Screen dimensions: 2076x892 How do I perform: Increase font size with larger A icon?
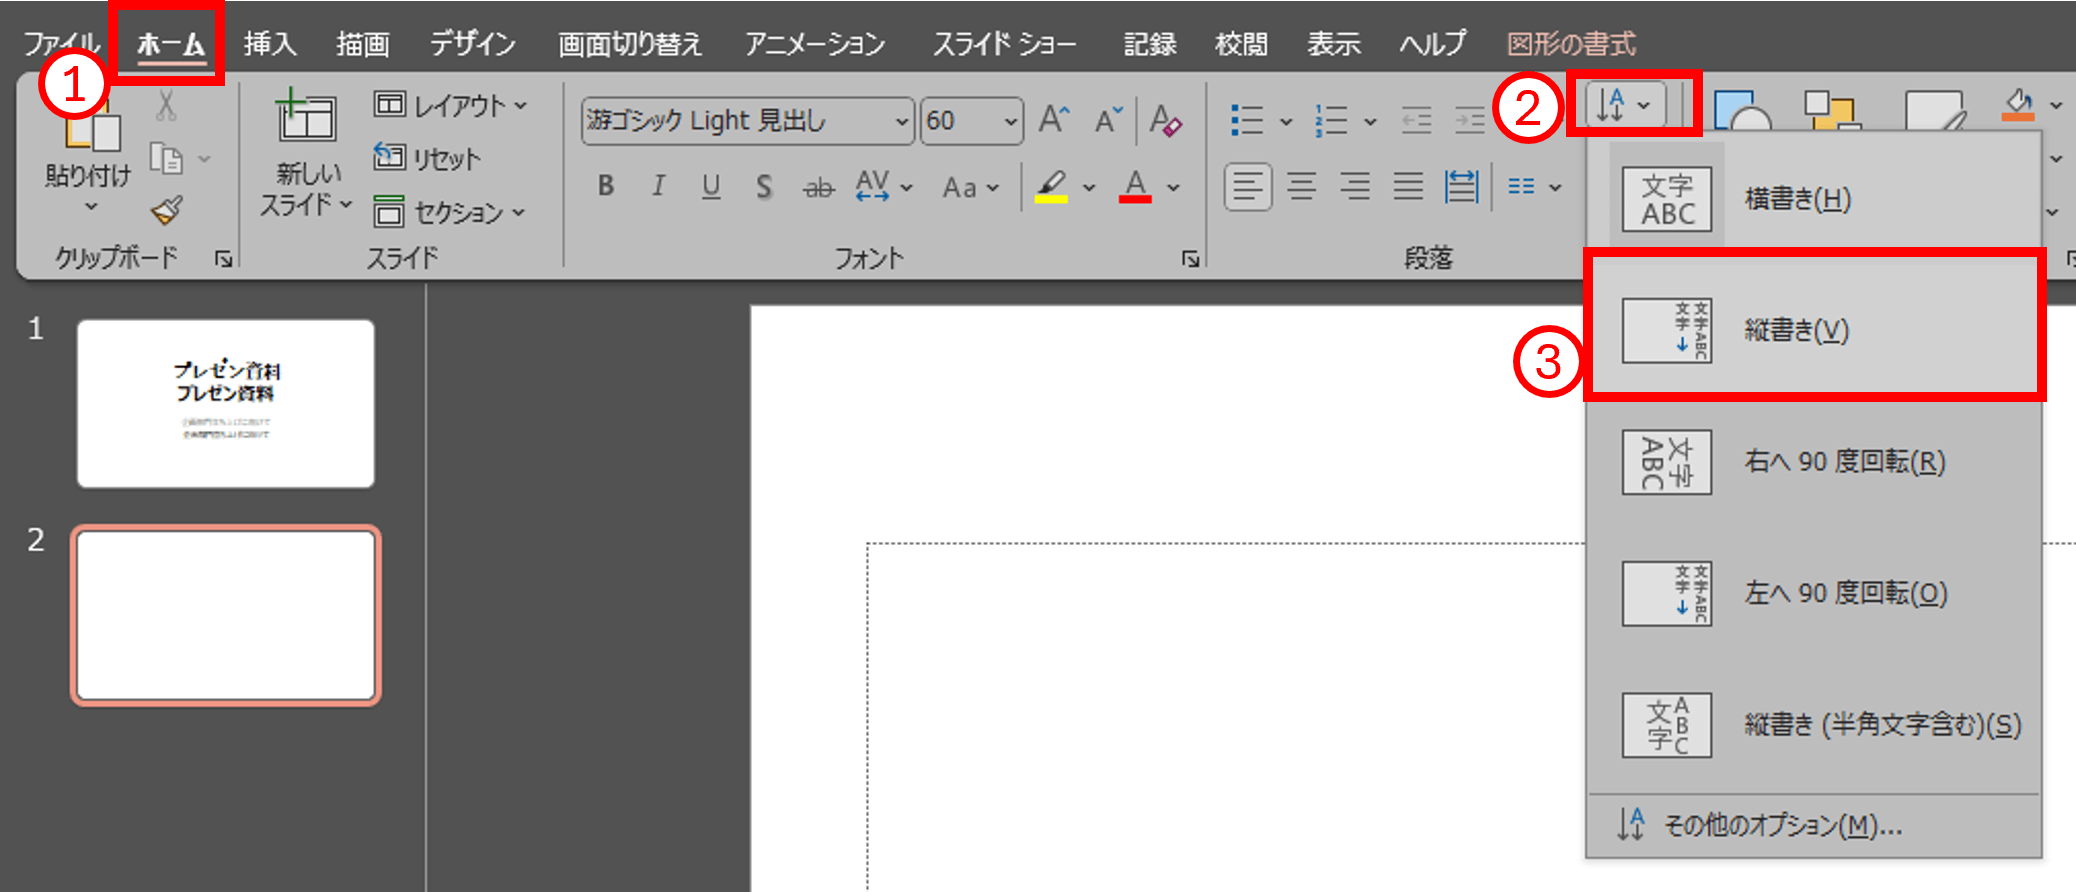(1054, 121)
